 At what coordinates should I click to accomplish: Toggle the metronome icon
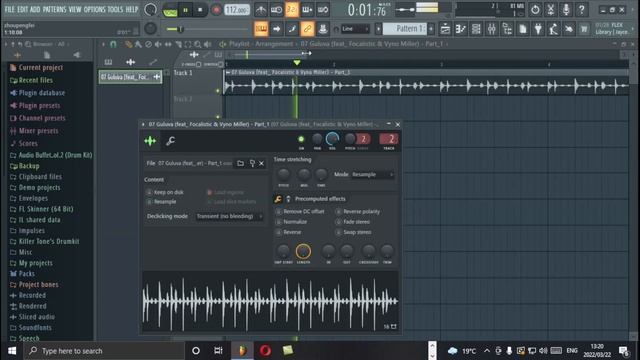[260, 10]
